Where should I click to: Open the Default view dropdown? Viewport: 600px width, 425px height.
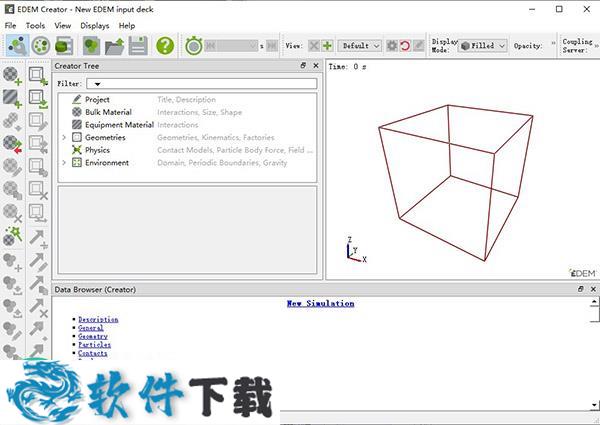click(360, 46)
